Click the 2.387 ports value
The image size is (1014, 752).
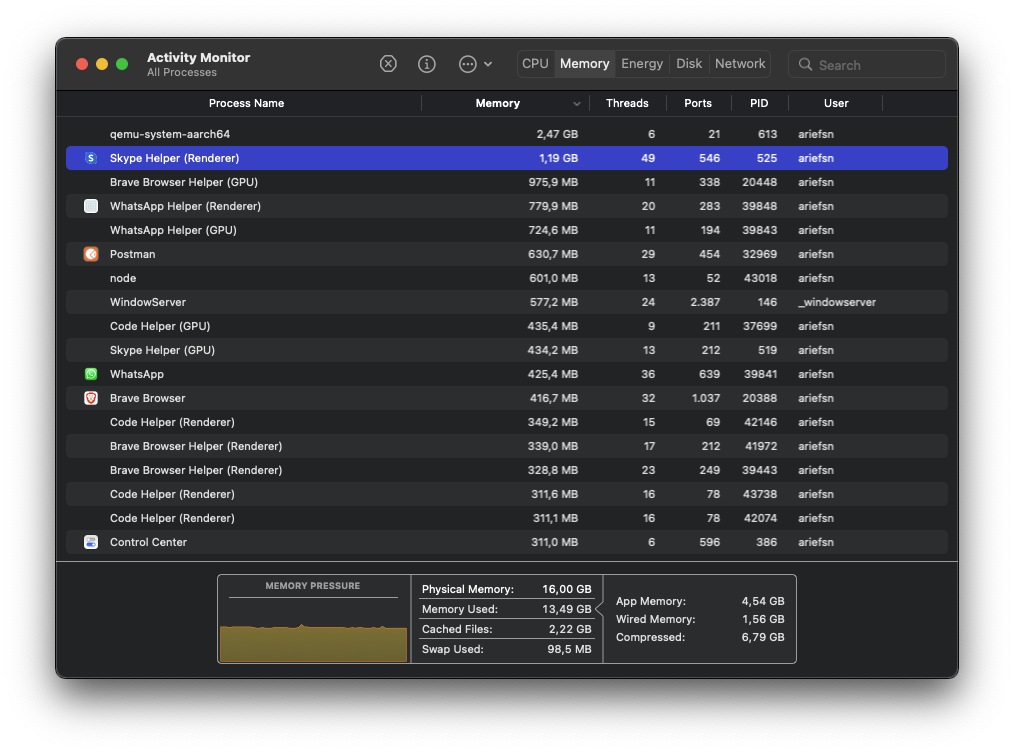705,302
